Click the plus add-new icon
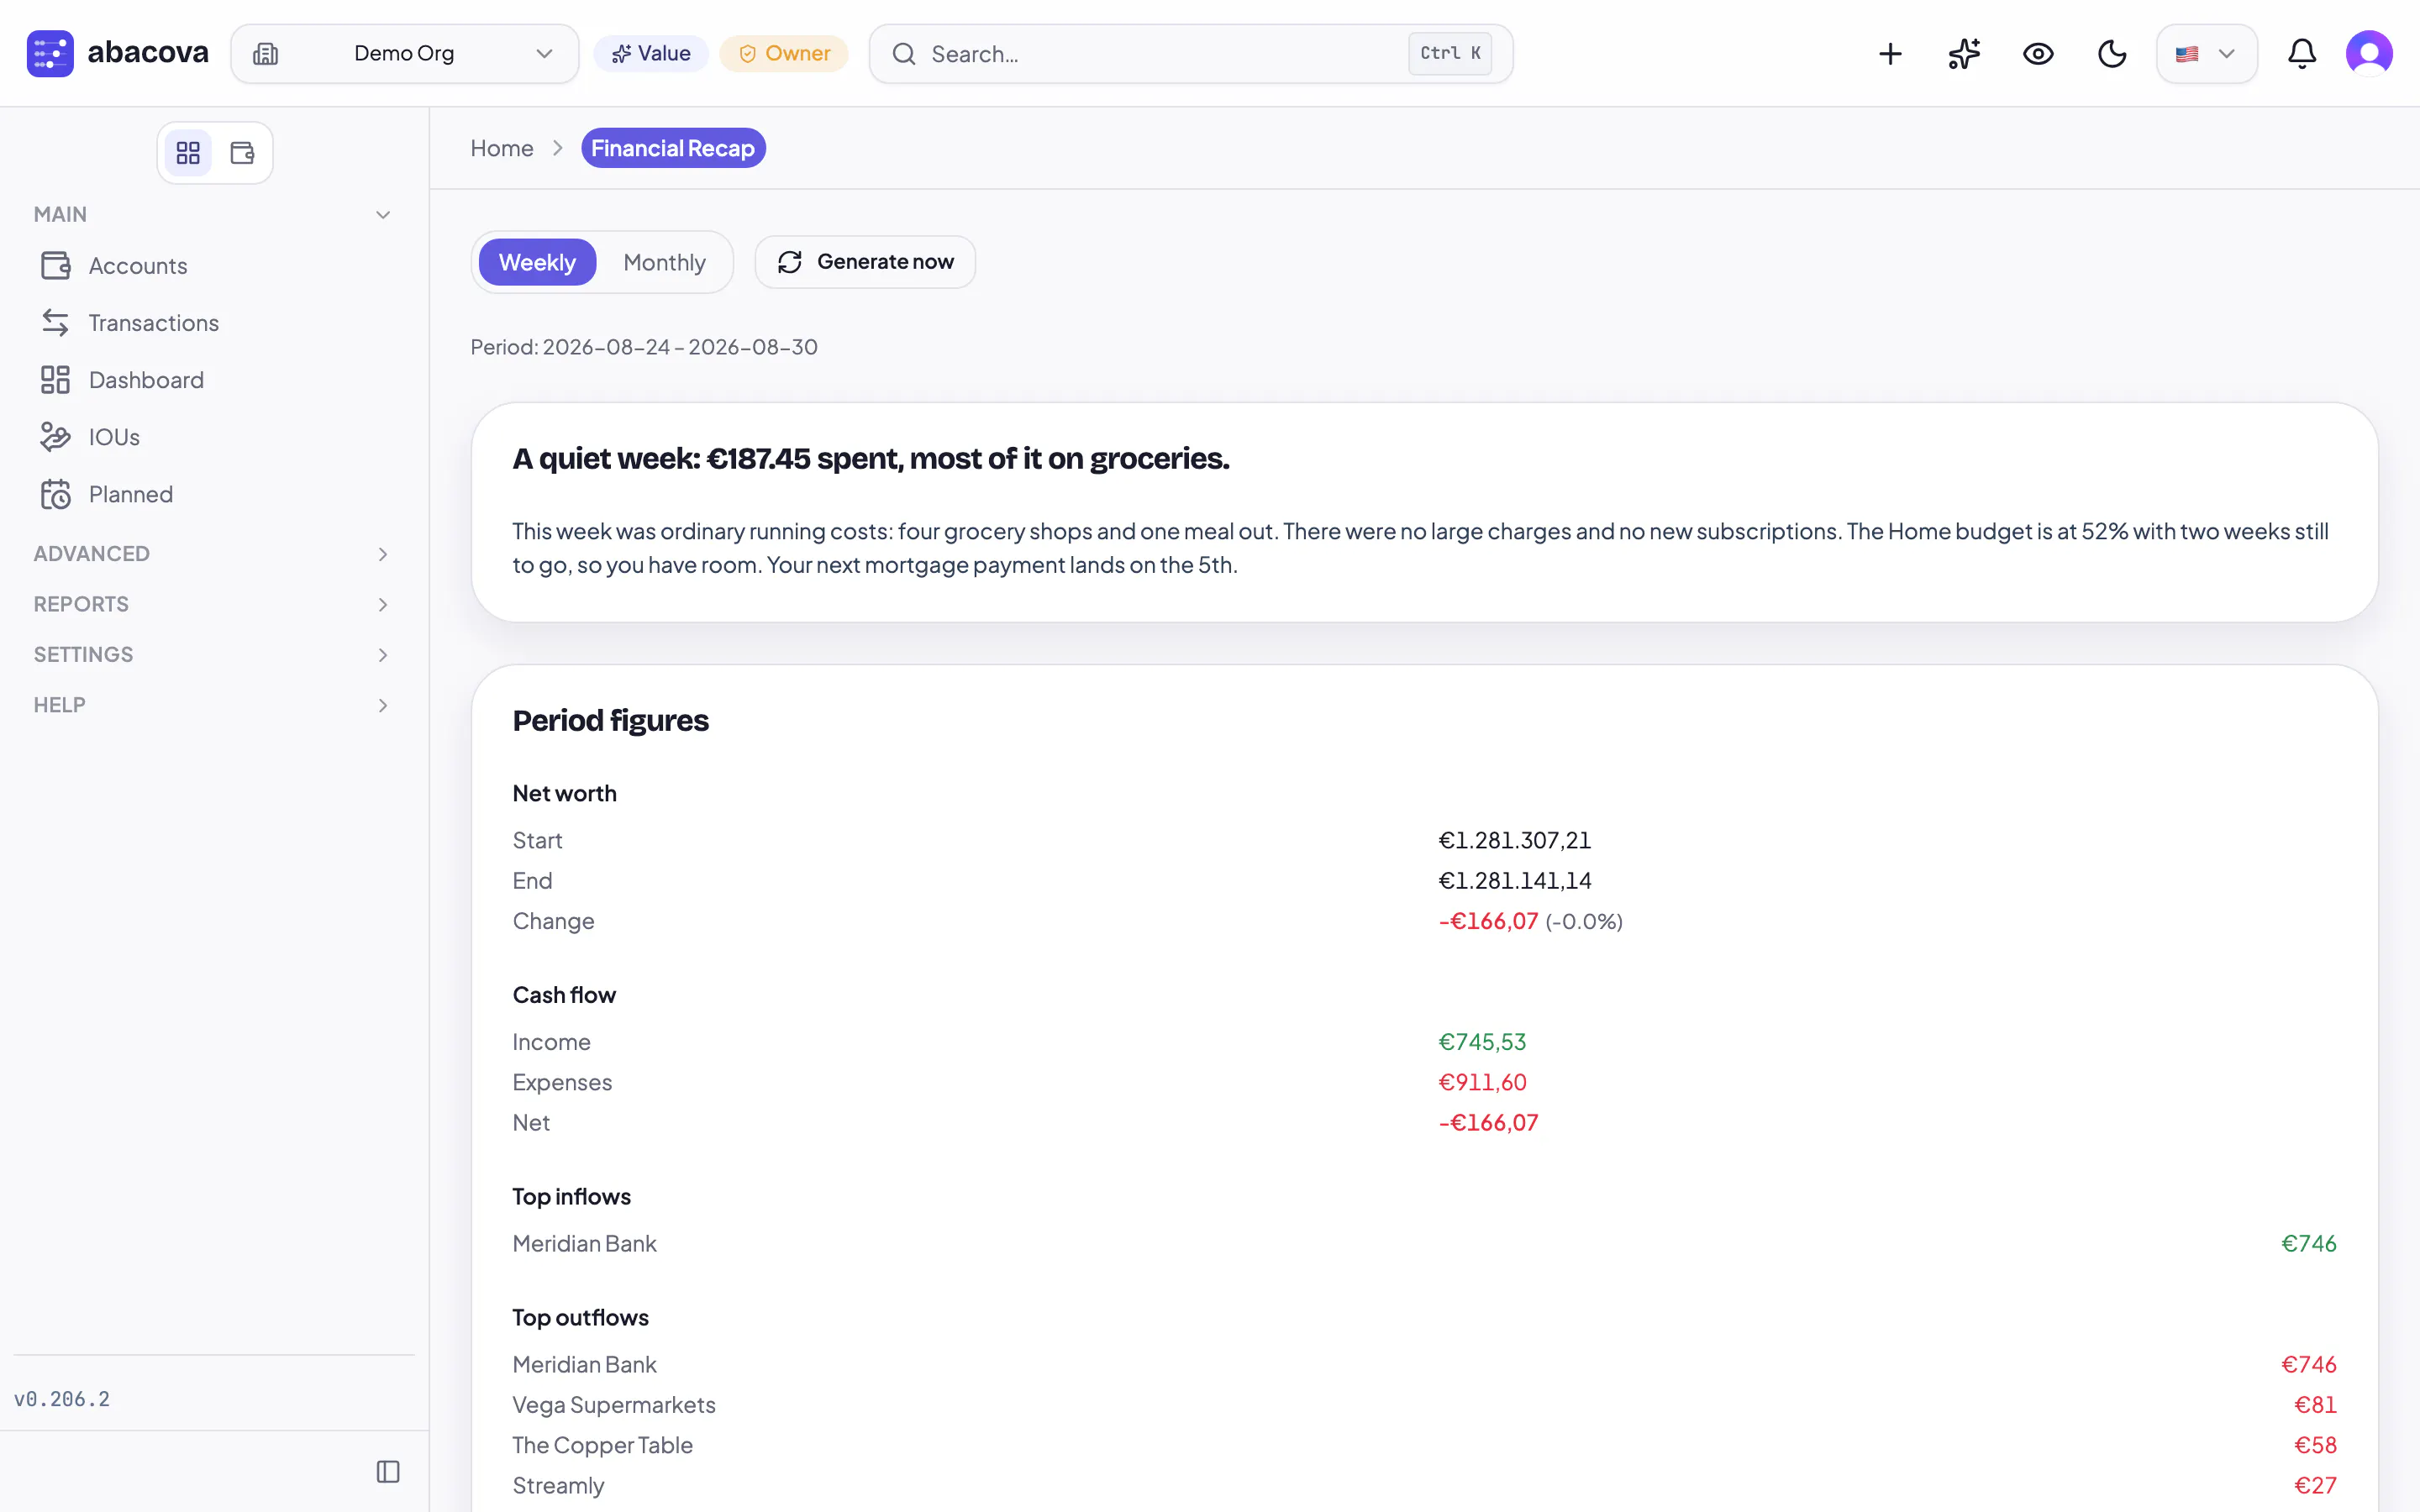 pyautogui.click(x=1890, y=54)
